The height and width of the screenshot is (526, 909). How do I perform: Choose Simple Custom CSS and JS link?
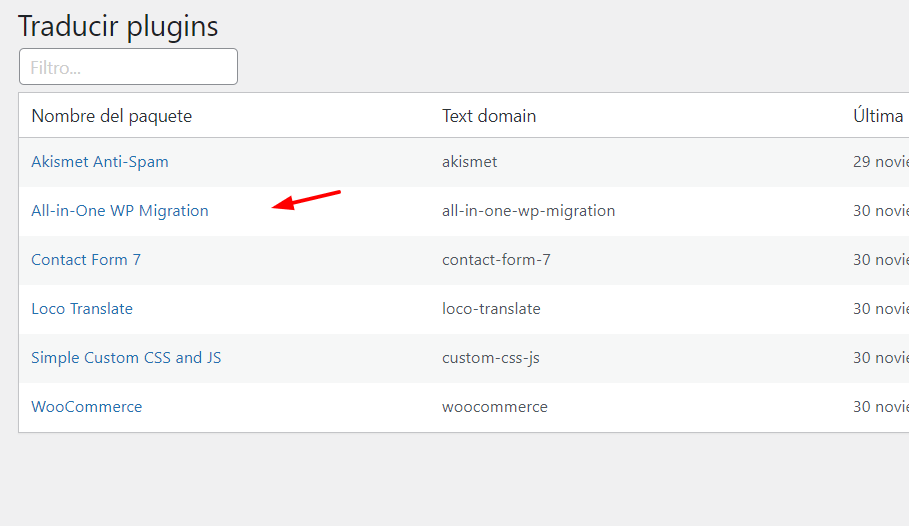(x=126, y=358)
